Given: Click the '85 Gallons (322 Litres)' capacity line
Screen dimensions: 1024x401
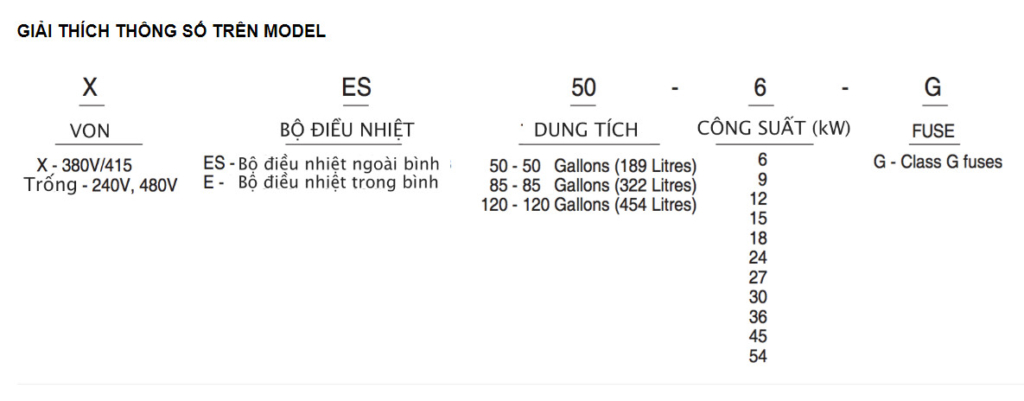Looking at the screenshot, I should [593, 185].
